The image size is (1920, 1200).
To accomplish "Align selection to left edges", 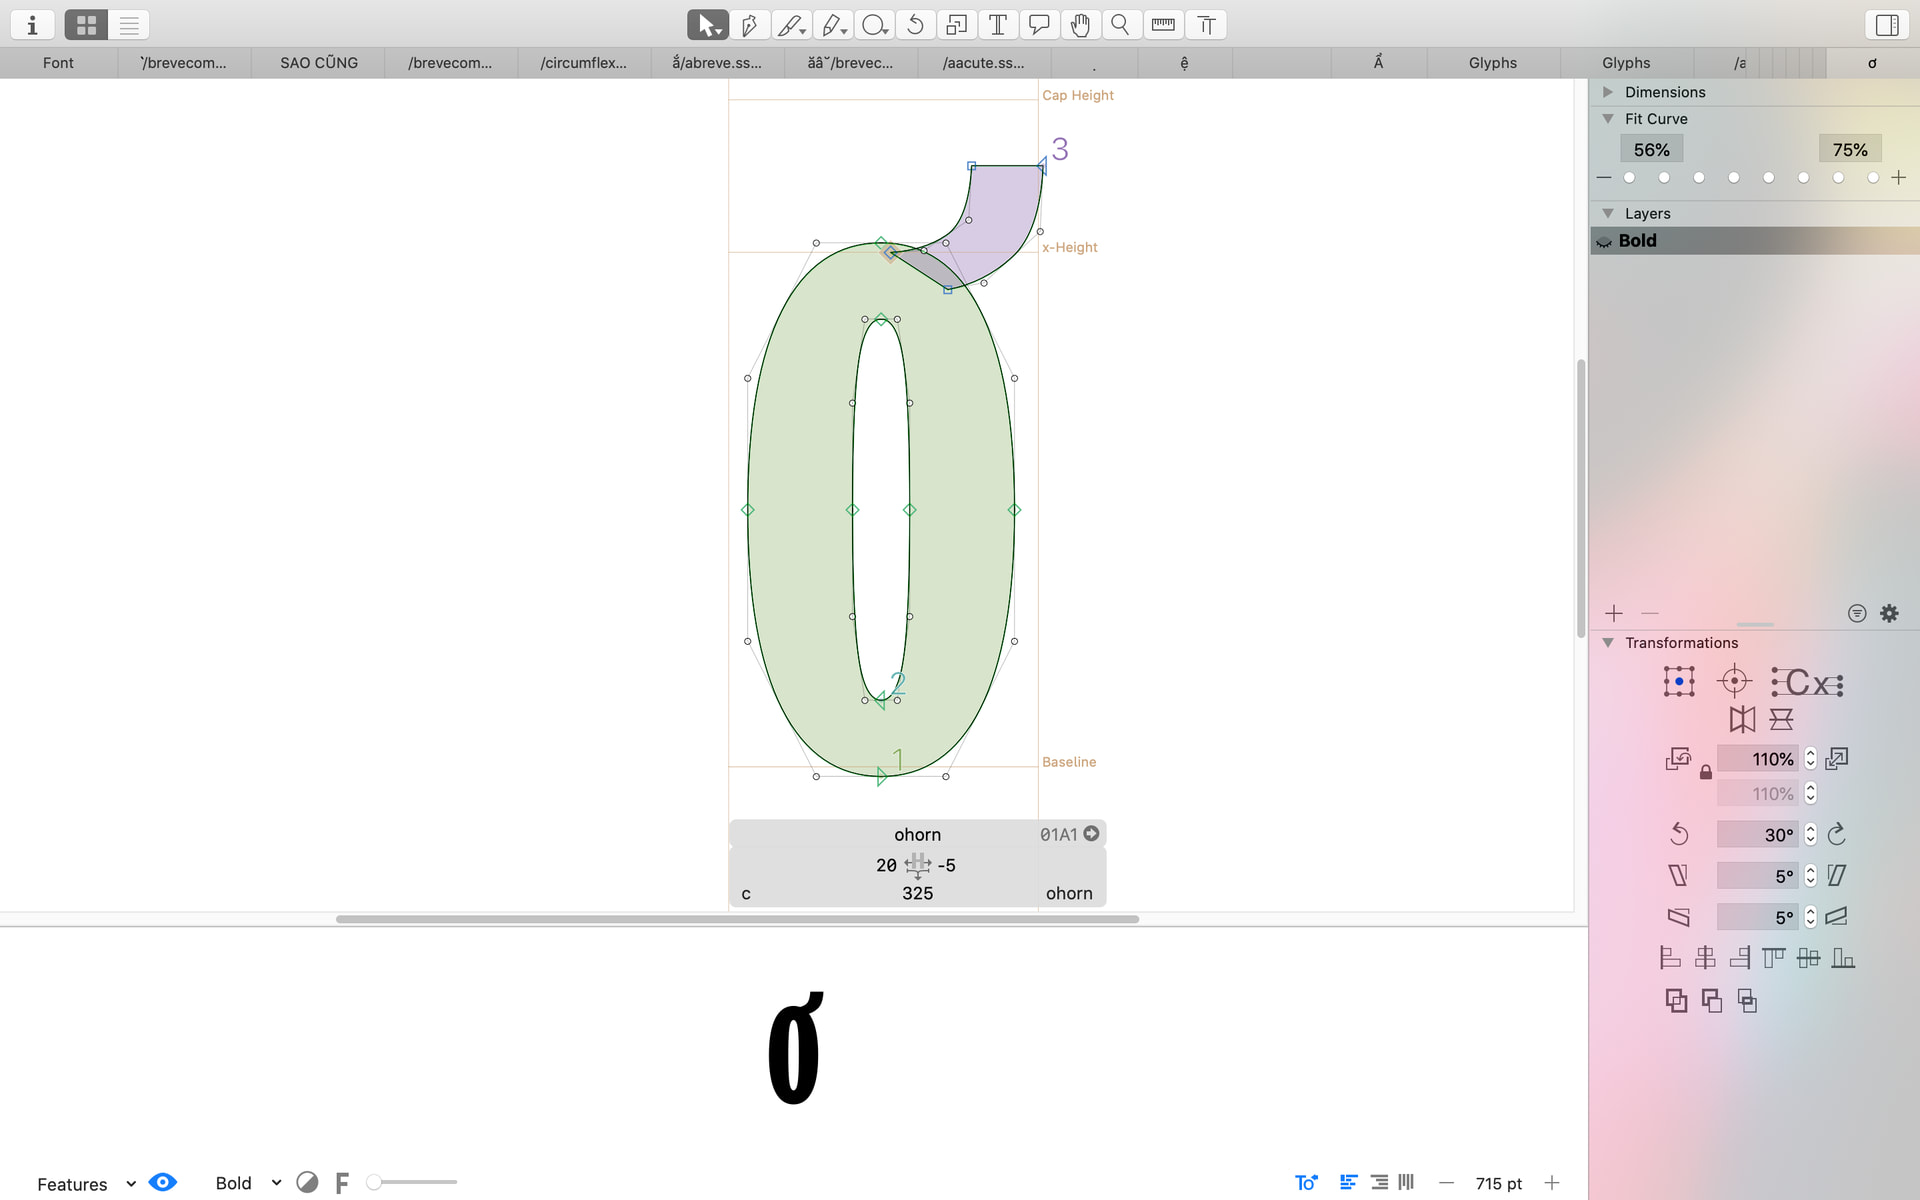I will tap(1670, 958).
